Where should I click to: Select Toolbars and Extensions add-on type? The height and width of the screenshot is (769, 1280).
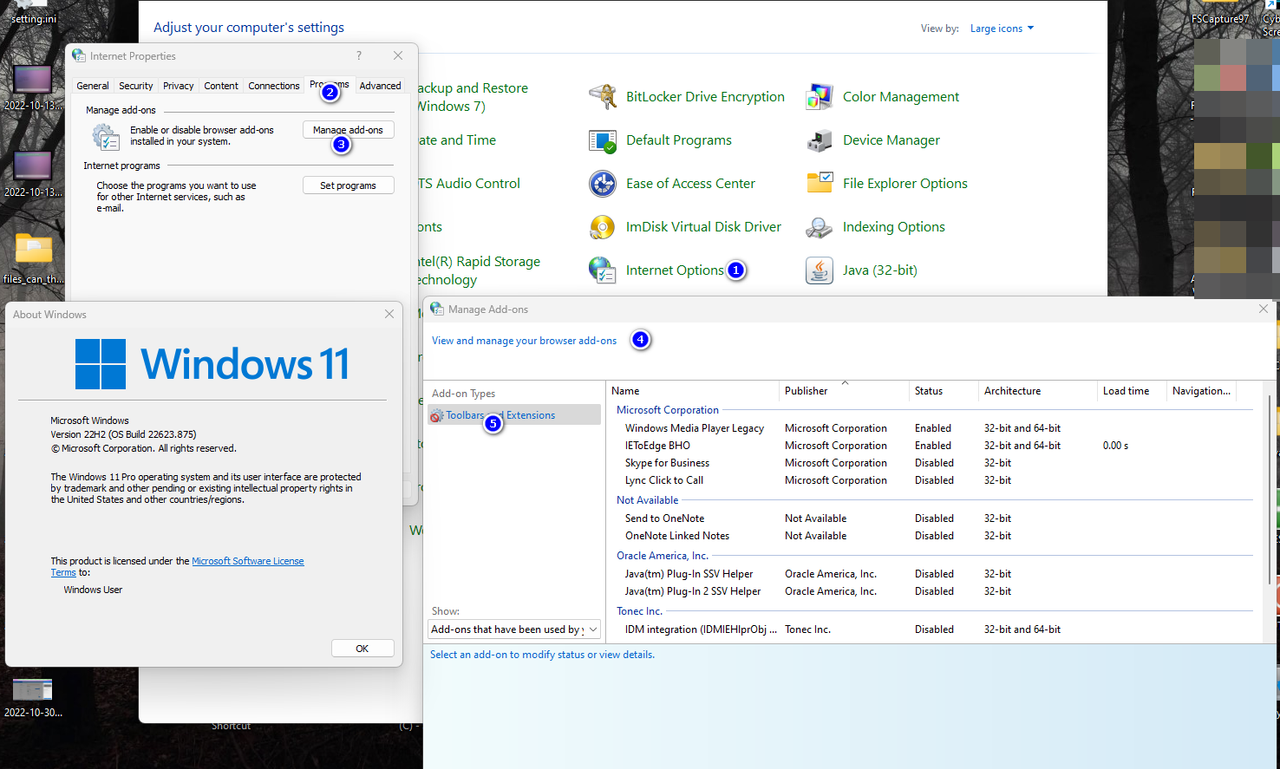(514, 415)
